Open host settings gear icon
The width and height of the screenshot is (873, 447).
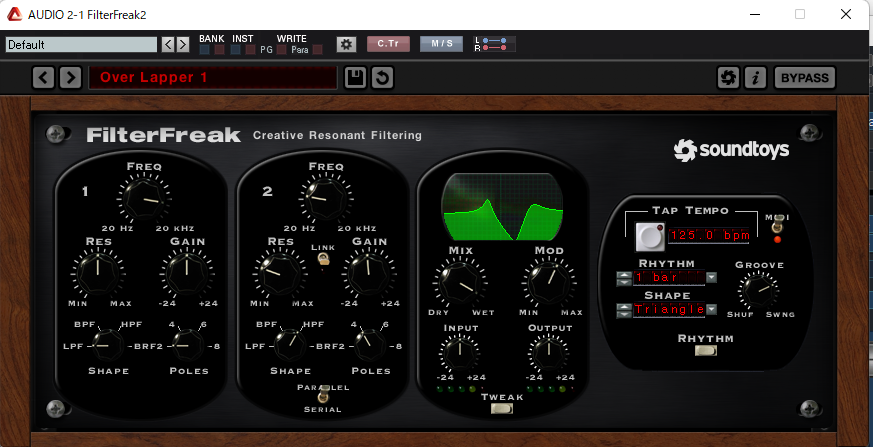pyautogui.click(x=346, y=45)
